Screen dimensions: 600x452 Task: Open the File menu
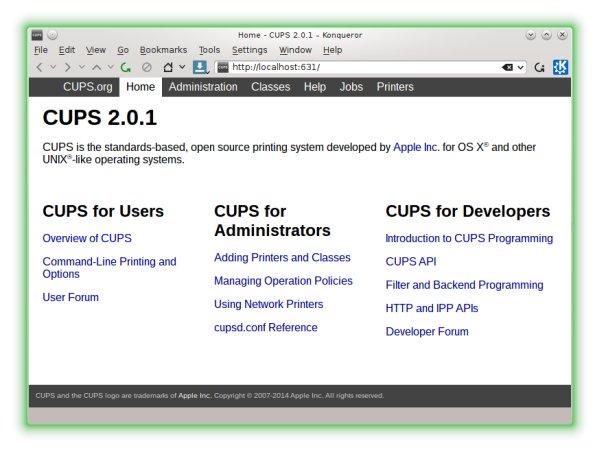click(x=41, y=50)
